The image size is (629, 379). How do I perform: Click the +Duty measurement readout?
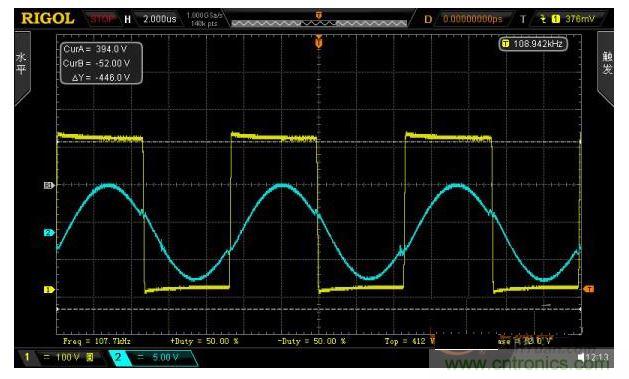pos(204,341)
